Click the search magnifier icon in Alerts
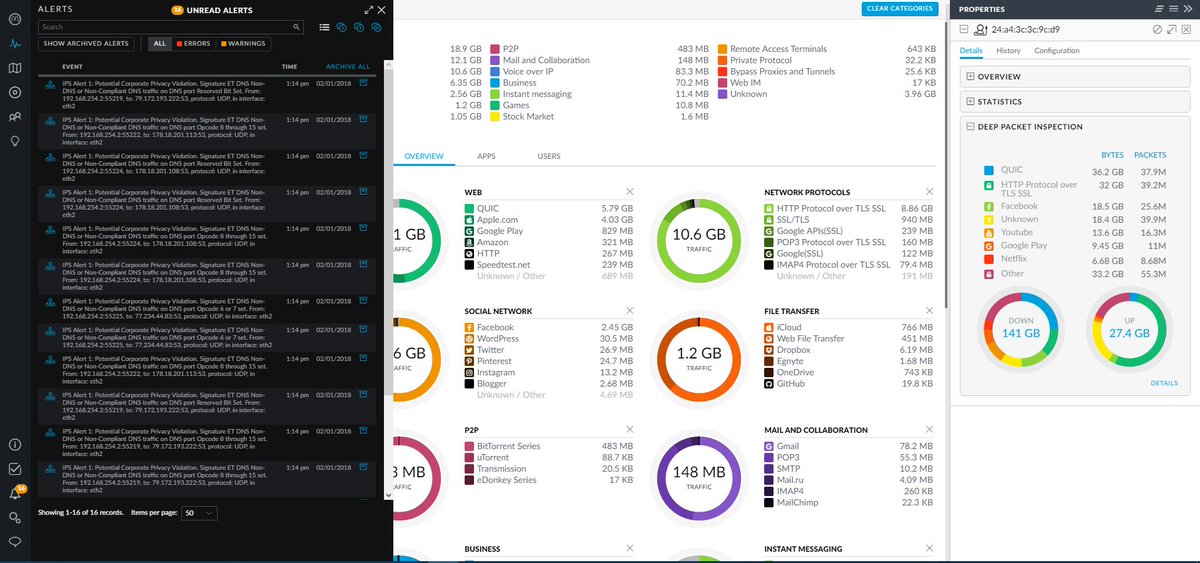 click(x=297, y=27)
